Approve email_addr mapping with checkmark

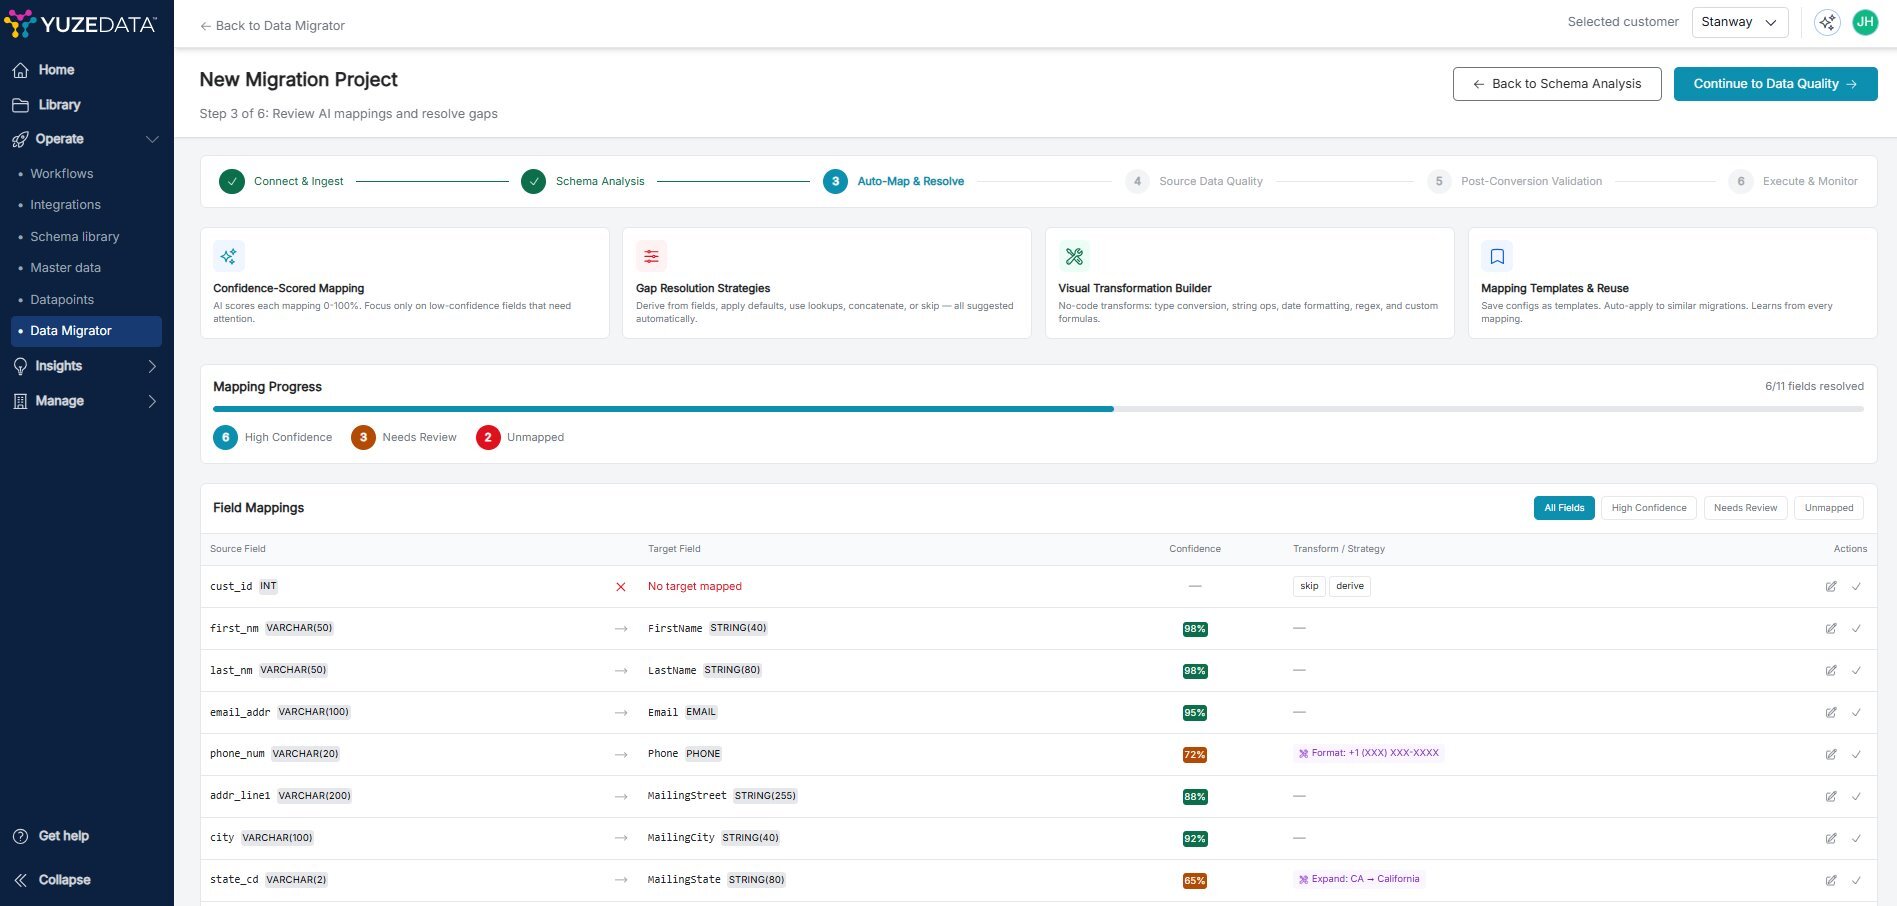click(x=1856, y=713)
